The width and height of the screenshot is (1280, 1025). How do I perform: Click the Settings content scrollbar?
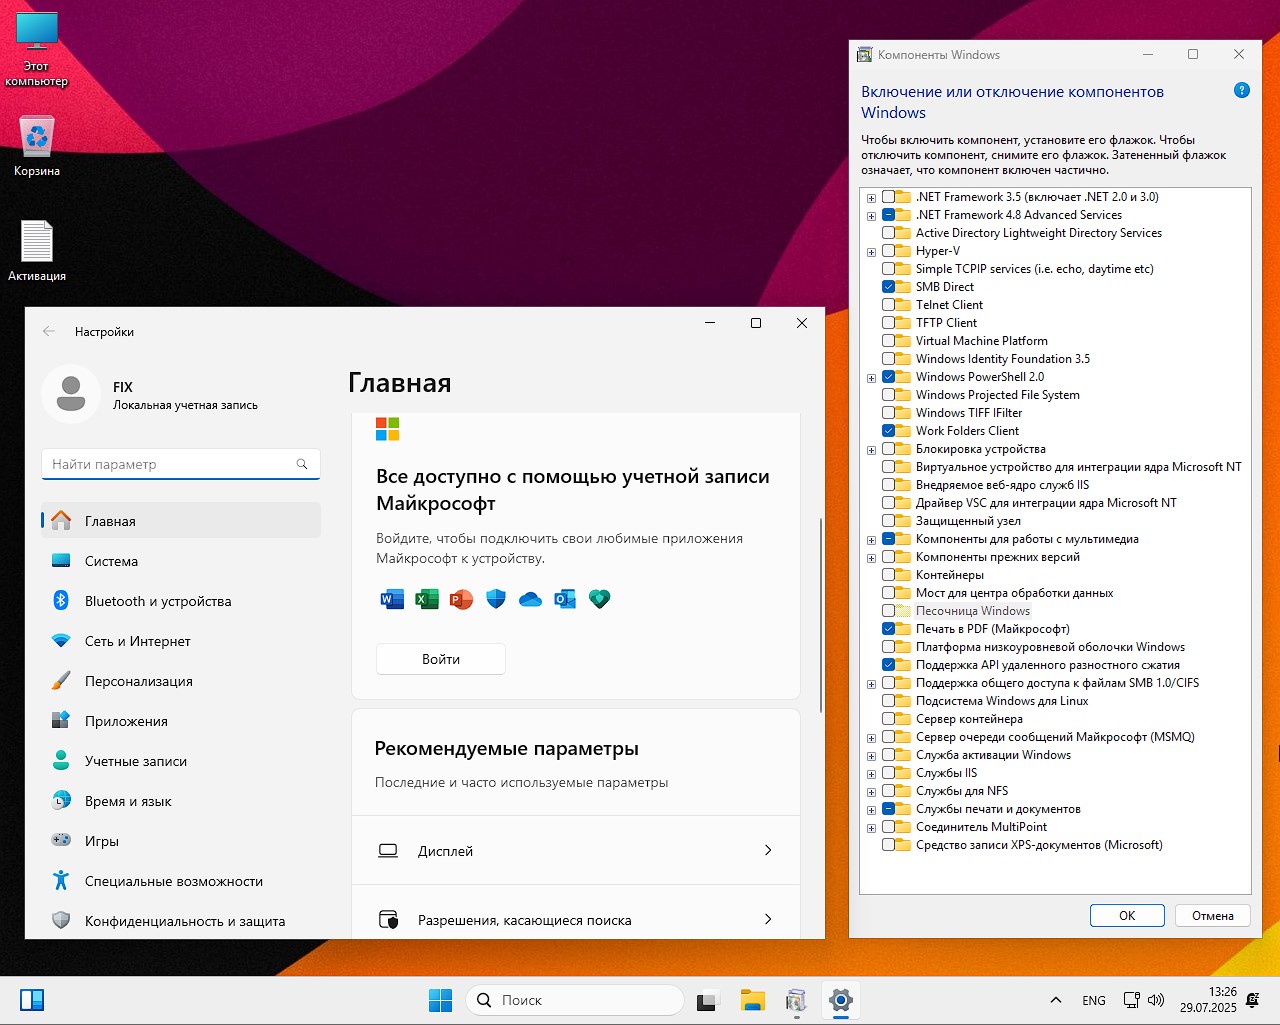tap(820, 615)
